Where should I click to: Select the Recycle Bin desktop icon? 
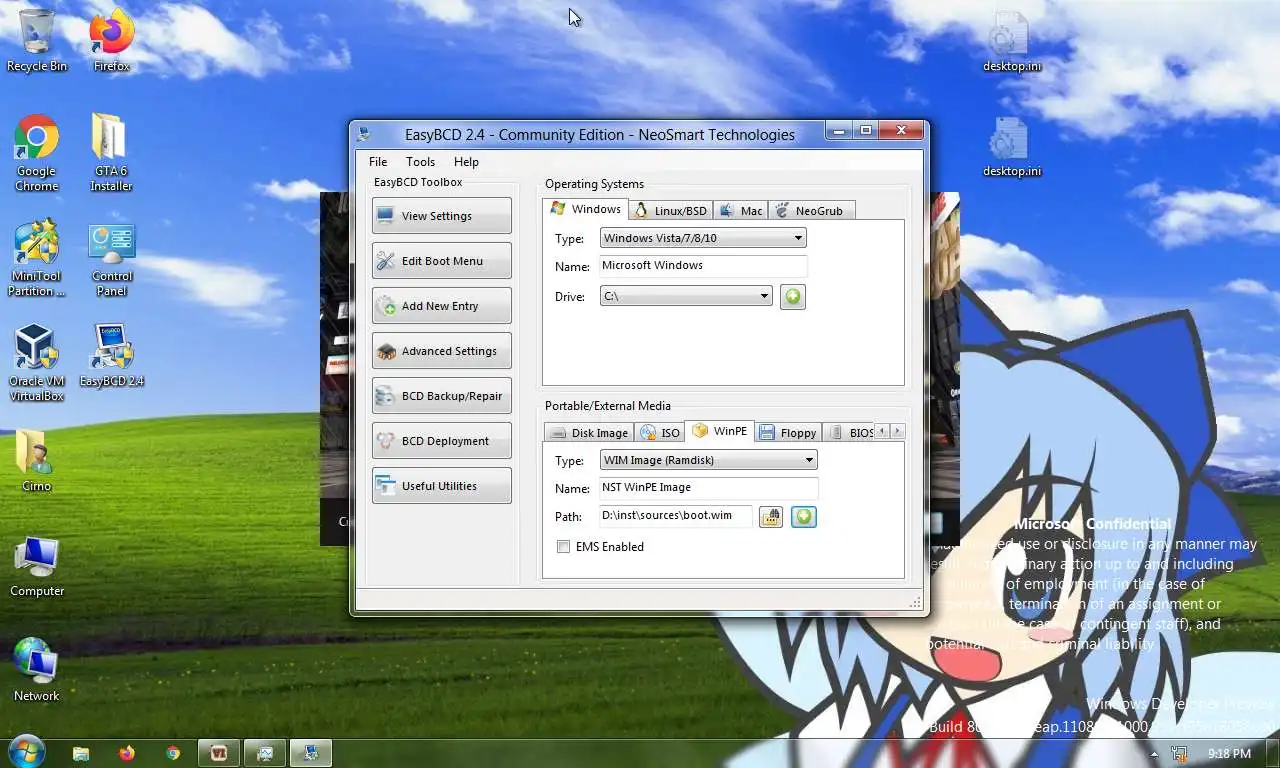pos(37,41)
